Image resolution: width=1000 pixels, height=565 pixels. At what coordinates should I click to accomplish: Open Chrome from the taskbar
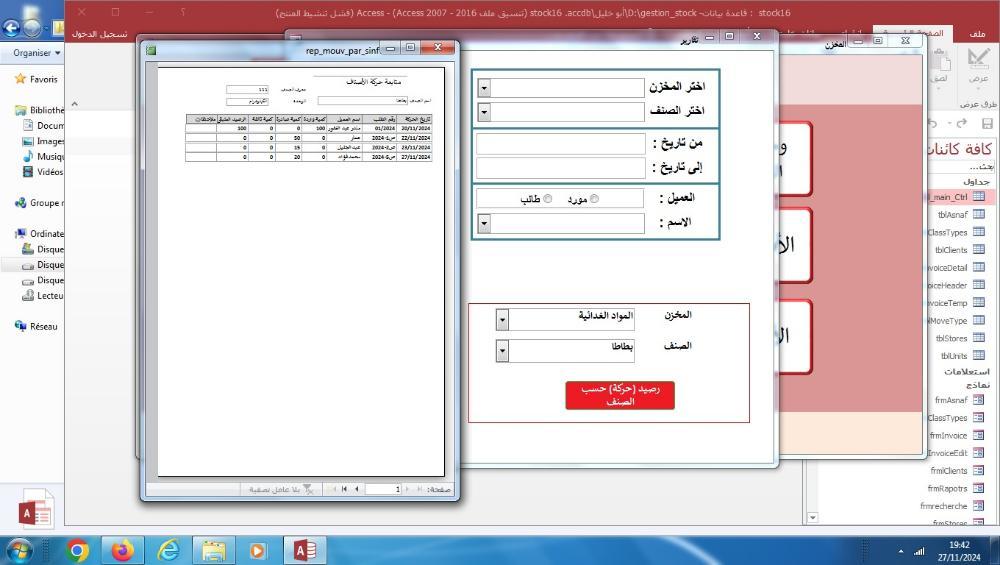(77, 550)
